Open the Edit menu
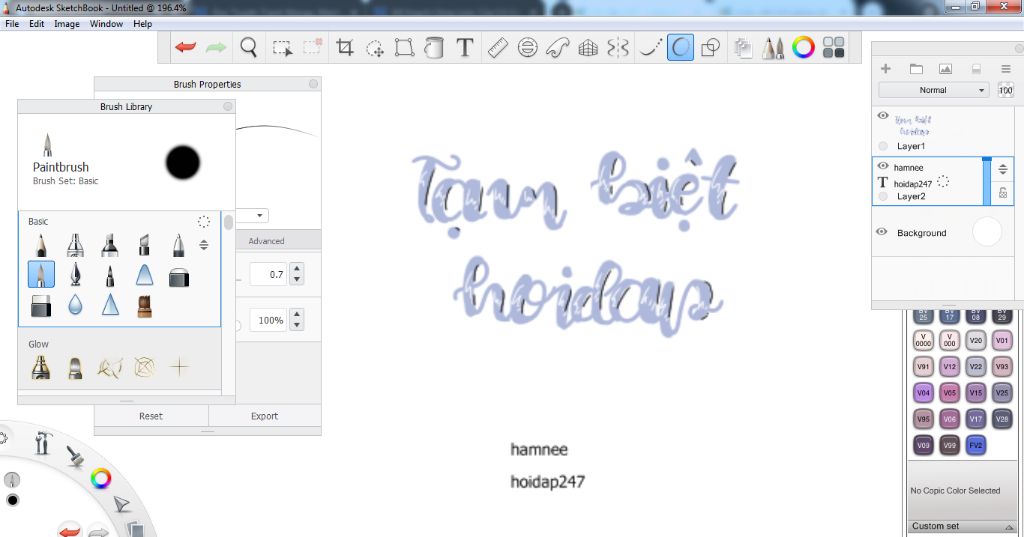 click(37, 24)
